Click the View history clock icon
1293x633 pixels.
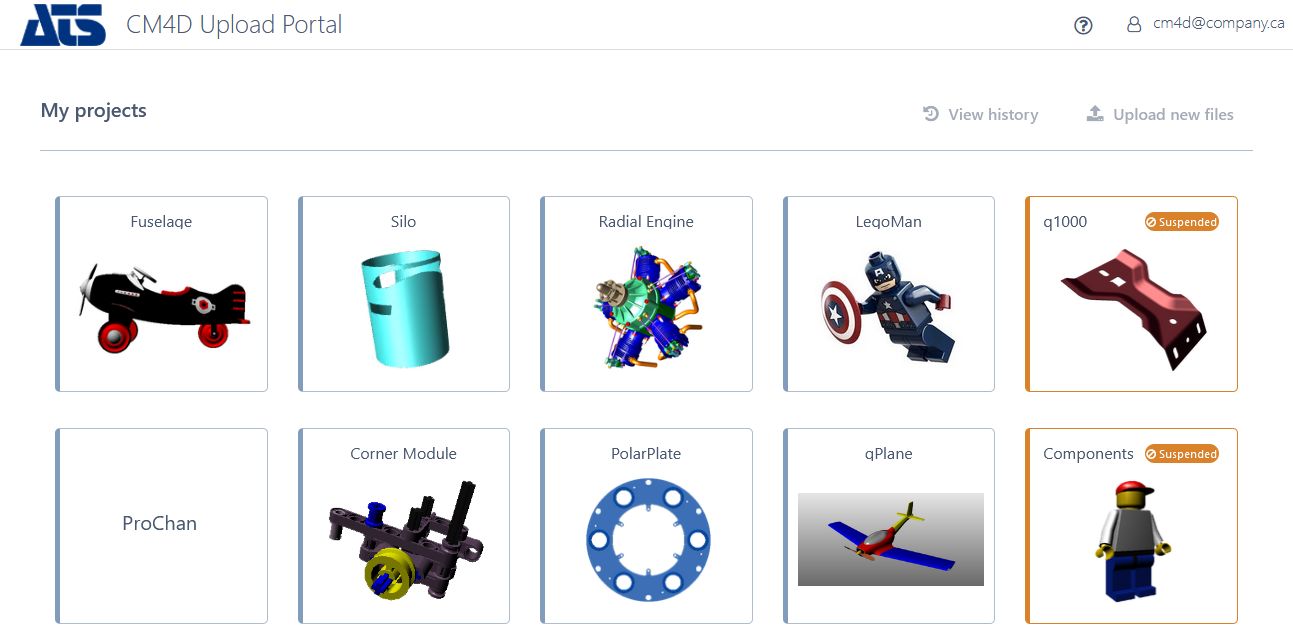pyautogui.click(x=931, y=114)
